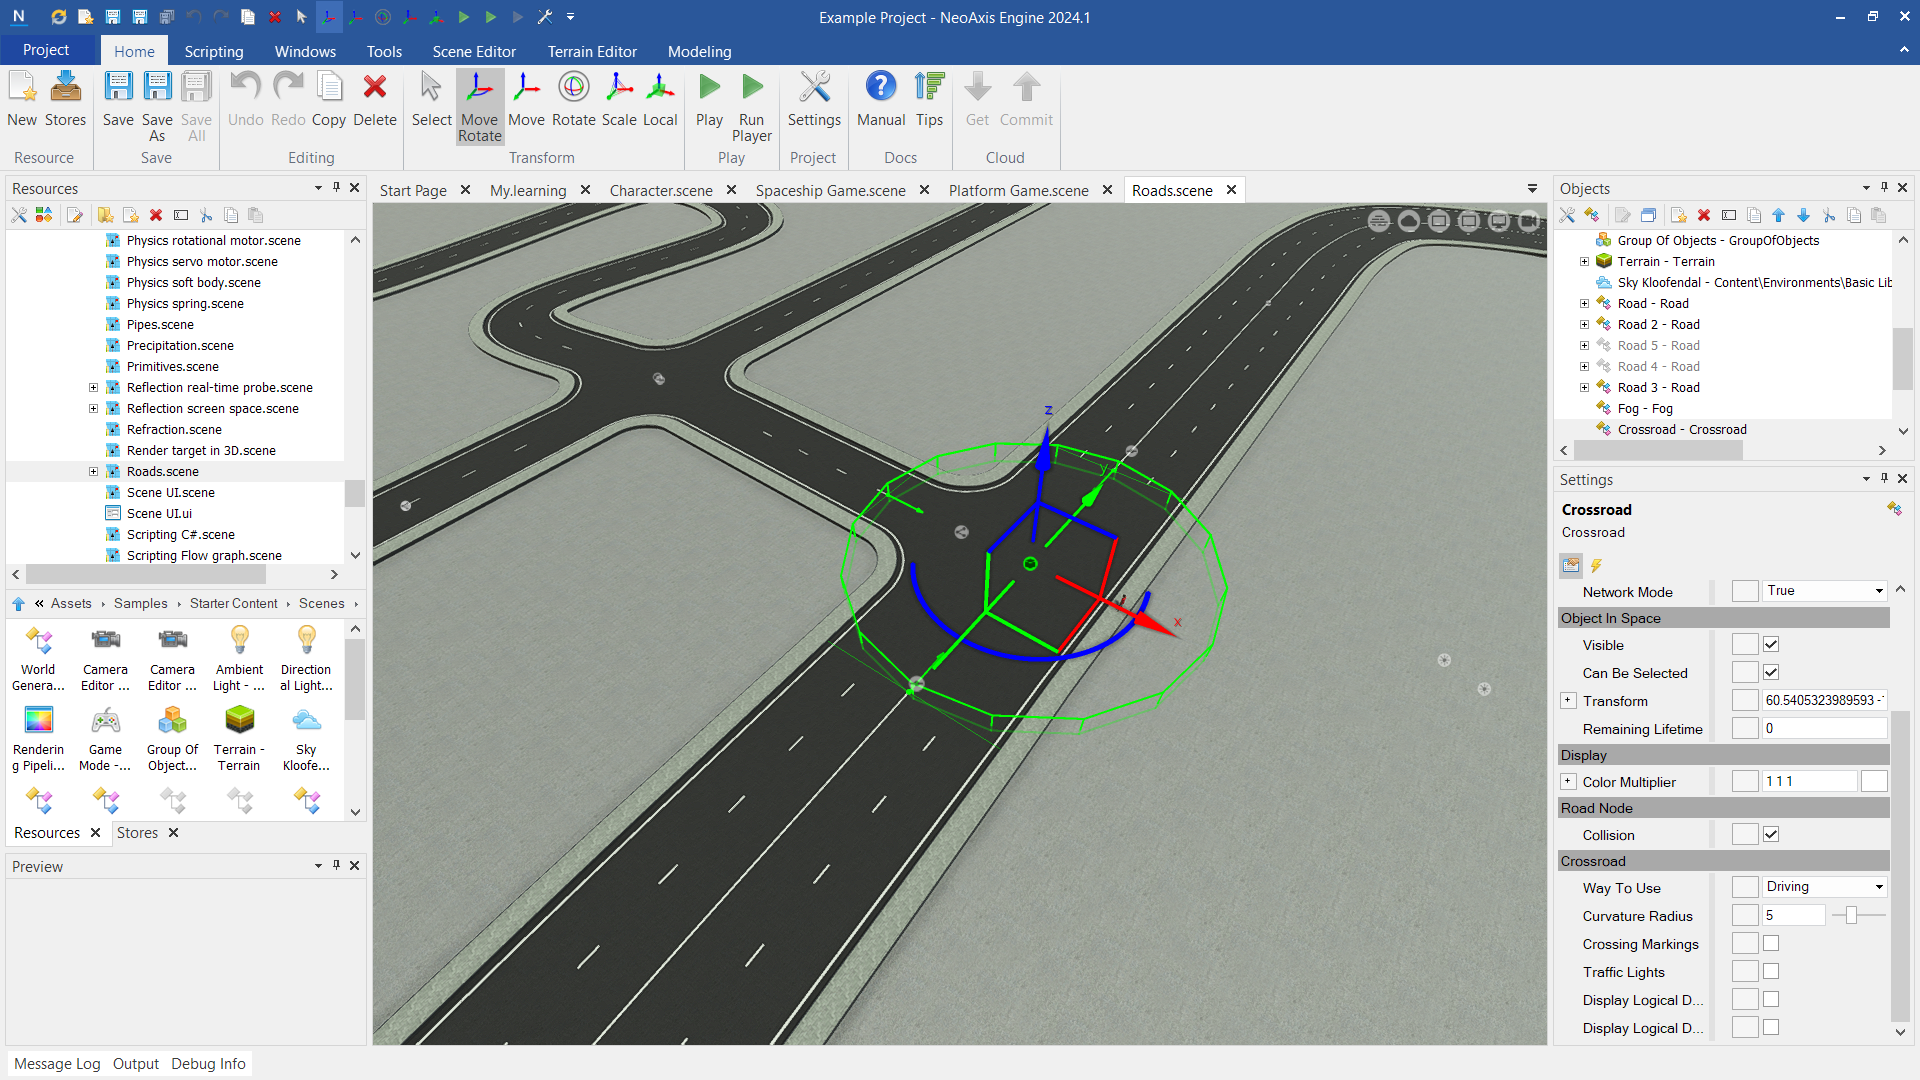Switch to the Terrain Editor ribbon tab
The image size is (1920, 1080).
coord(591,51)
